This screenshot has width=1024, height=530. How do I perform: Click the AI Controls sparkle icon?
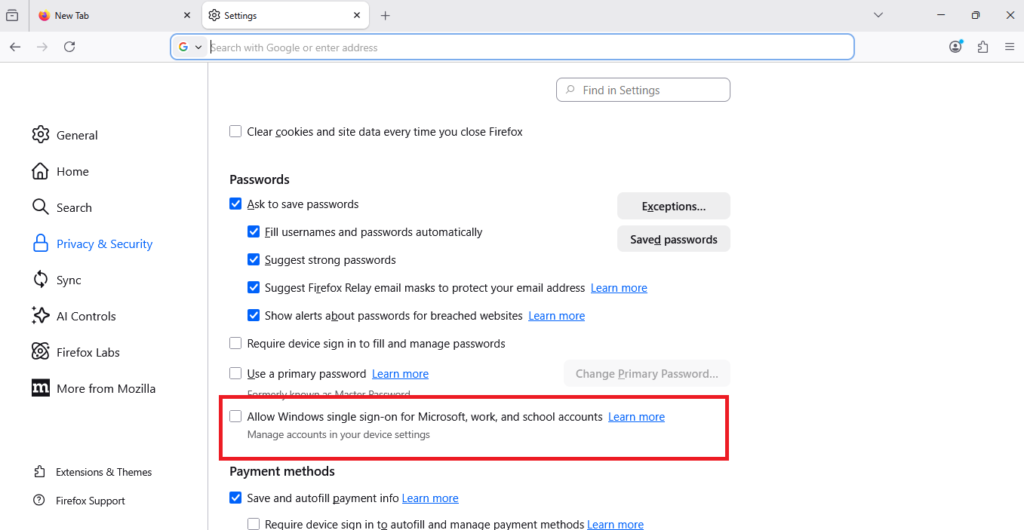[x=40, y=316]
